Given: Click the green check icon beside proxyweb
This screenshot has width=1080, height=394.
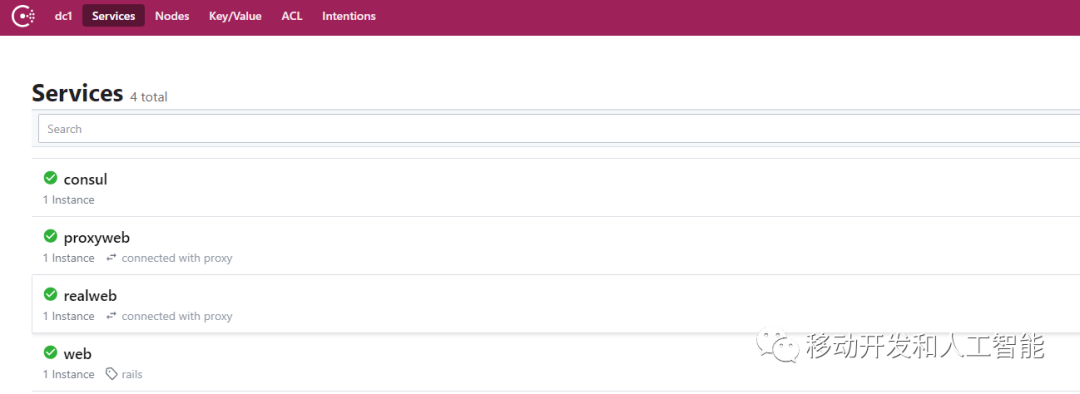Looking at the screenshot, I should tap(50, 236).
